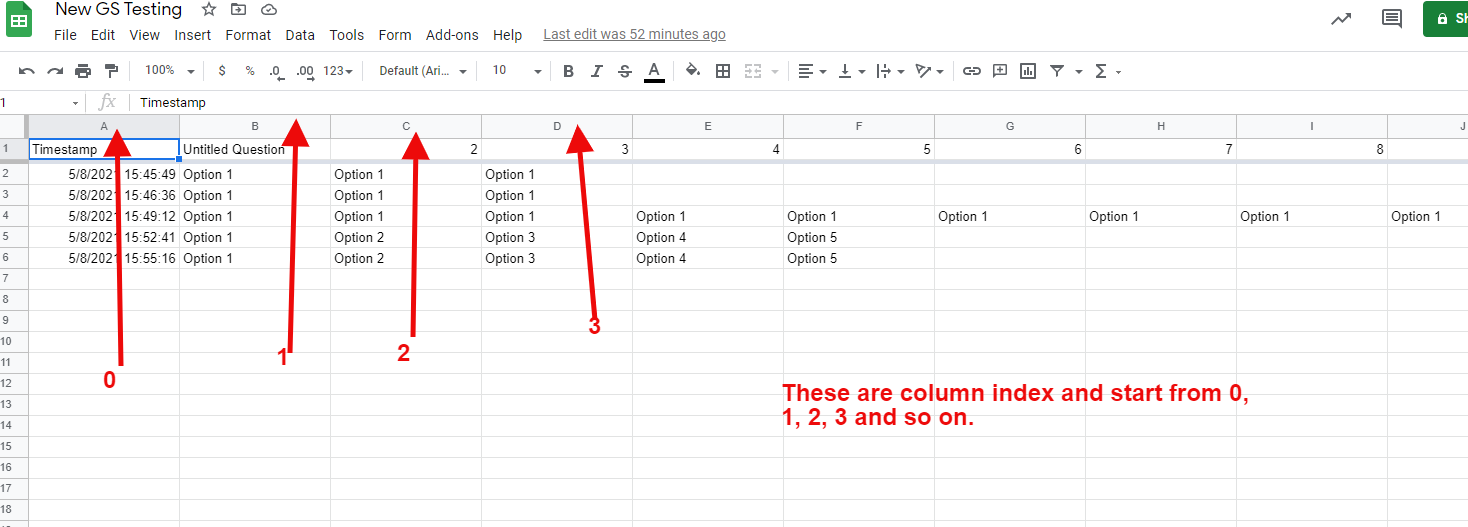Open the Last edit 52 minutes ago link
This screenshot has width=1468, height=527.
pyautogui.click(x=634, y=35)
